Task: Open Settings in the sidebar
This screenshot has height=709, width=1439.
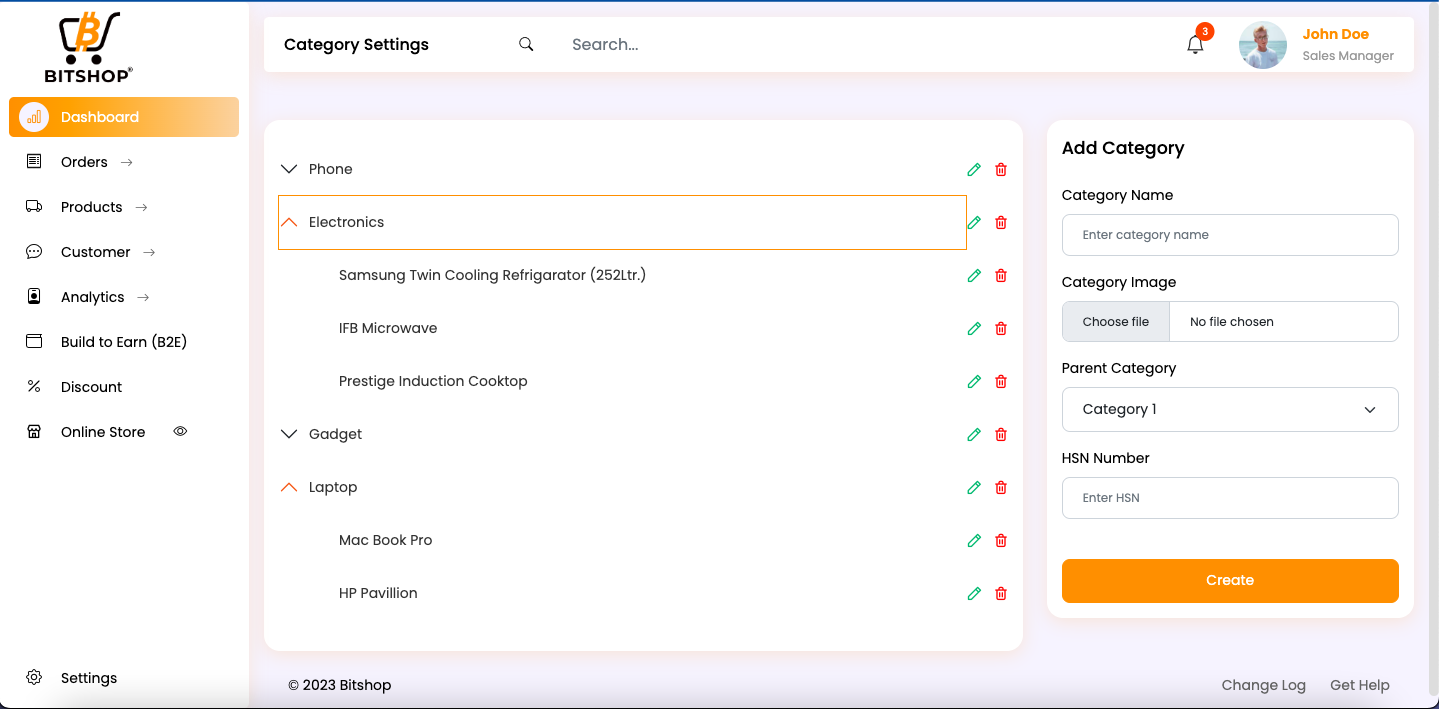Action: coord(88,678)
